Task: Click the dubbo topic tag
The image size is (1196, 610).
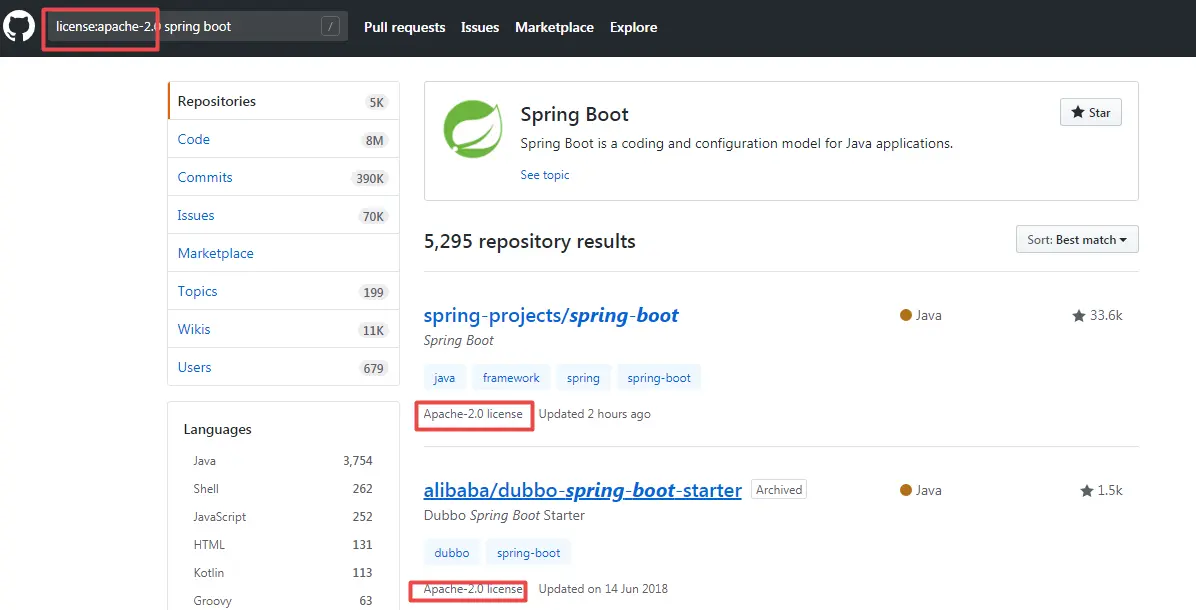Action: [452, 553]
